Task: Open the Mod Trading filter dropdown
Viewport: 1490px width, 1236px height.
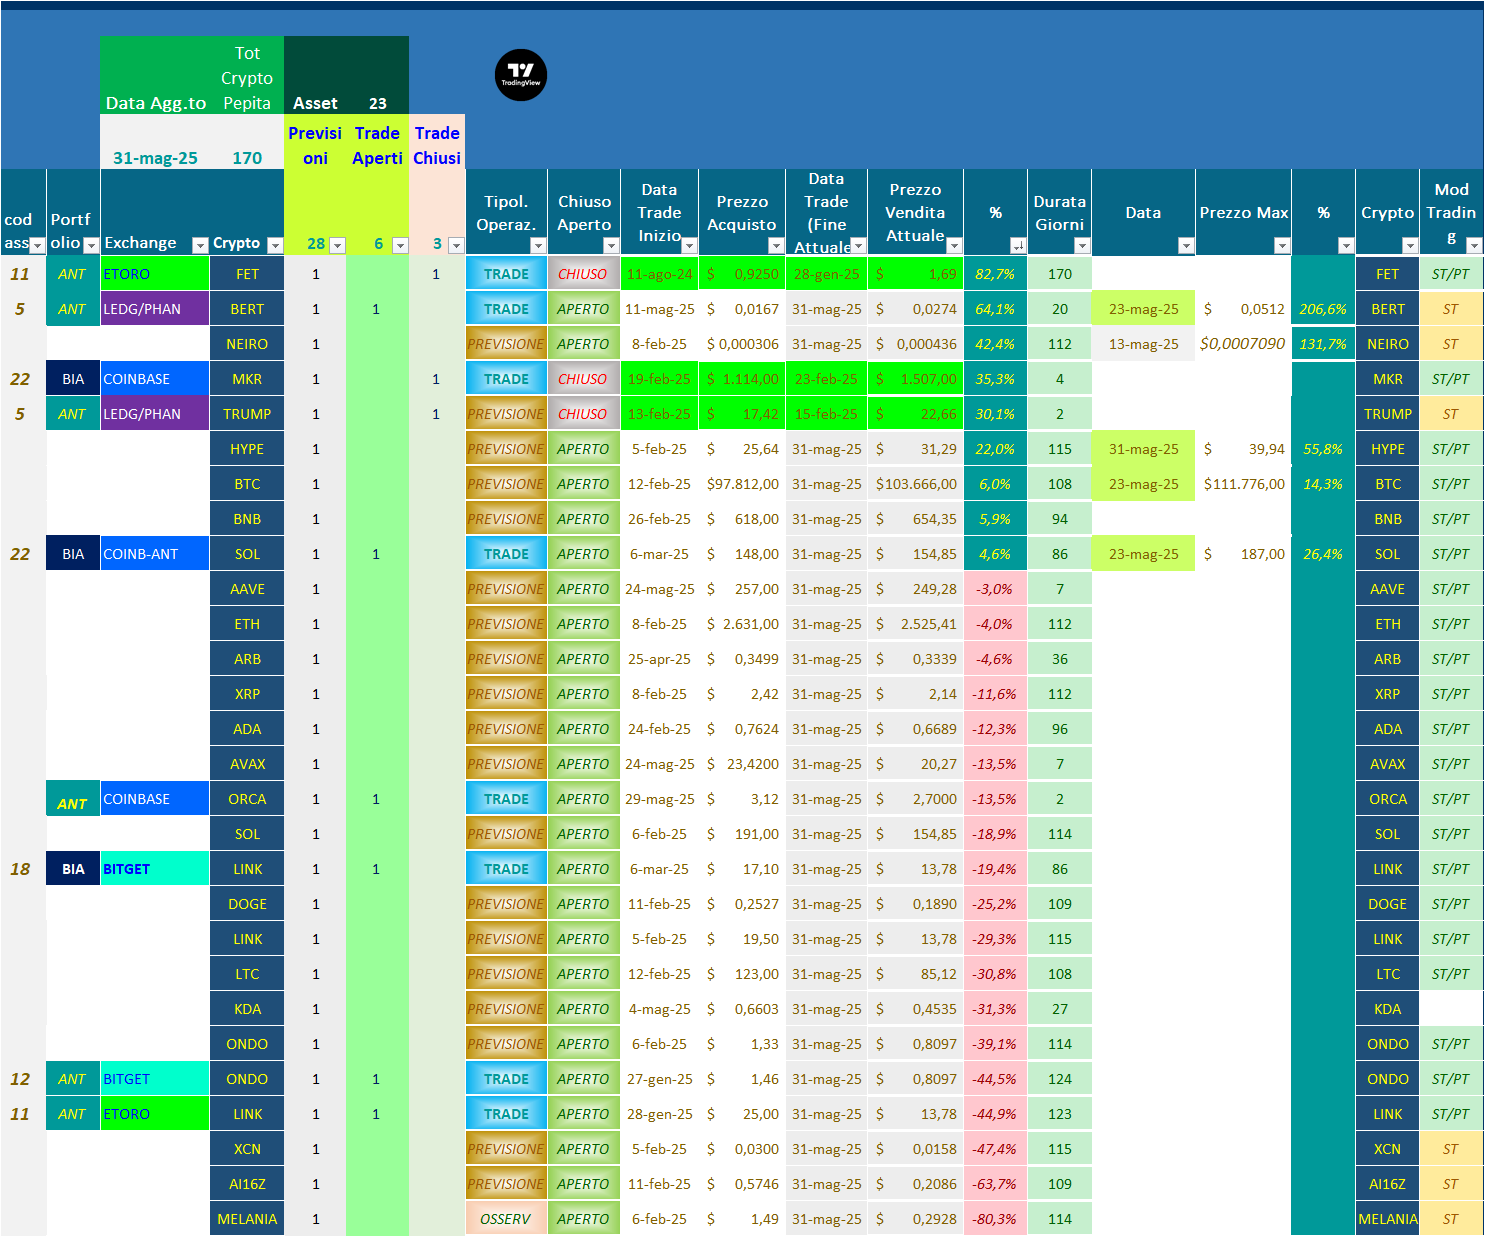Action: point(1473,246)
